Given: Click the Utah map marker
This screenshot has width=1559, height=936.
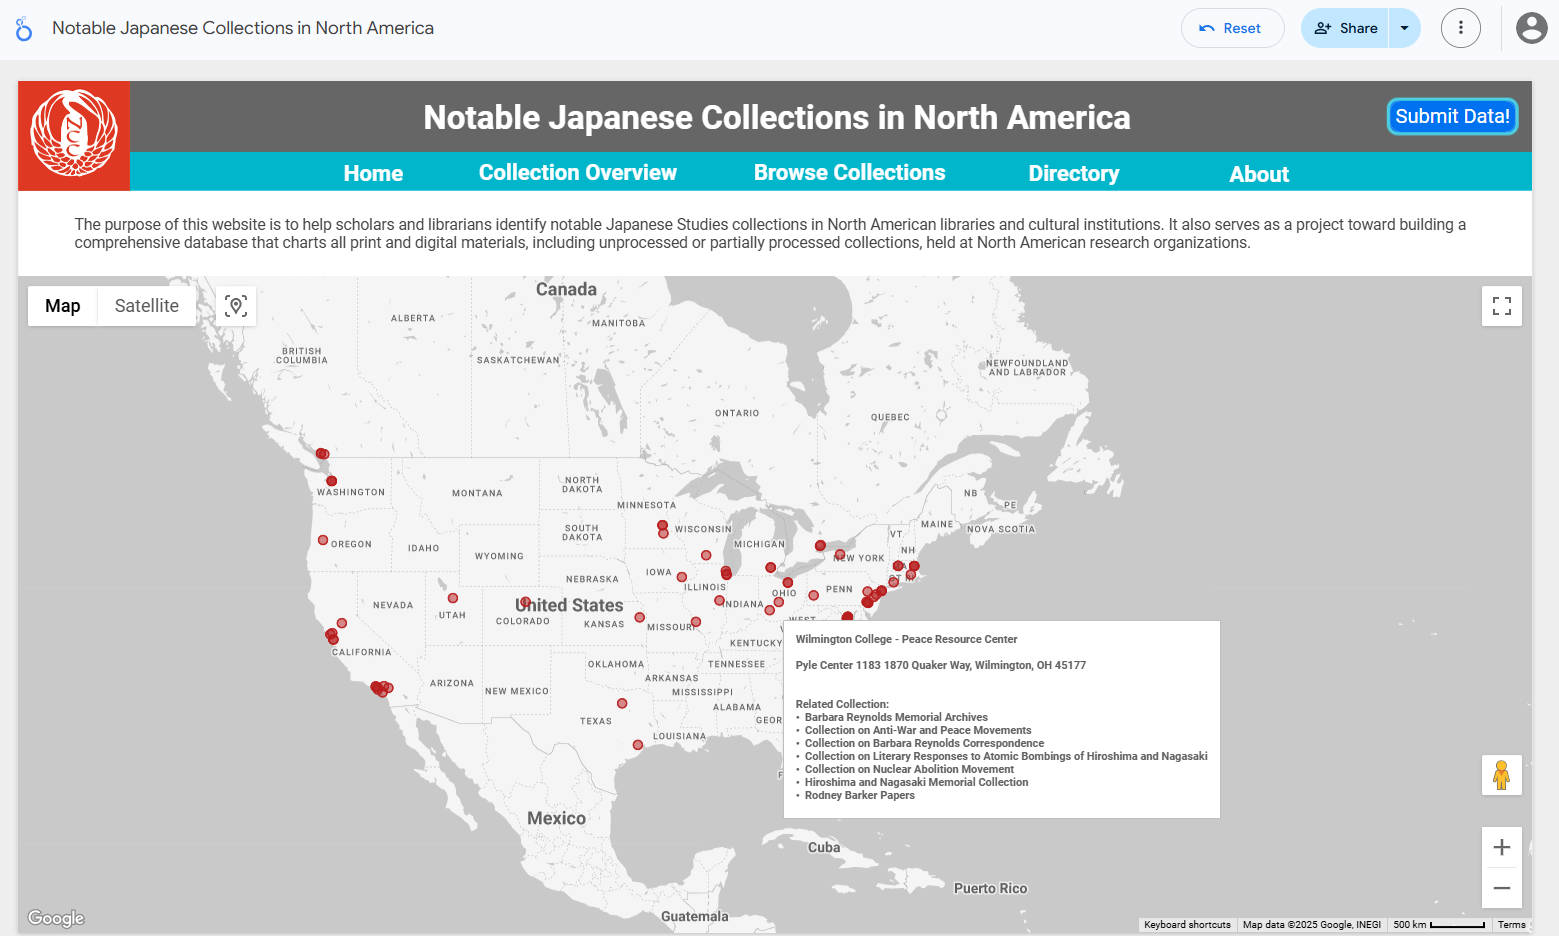Looking at the screenshot, I should 453,598.
